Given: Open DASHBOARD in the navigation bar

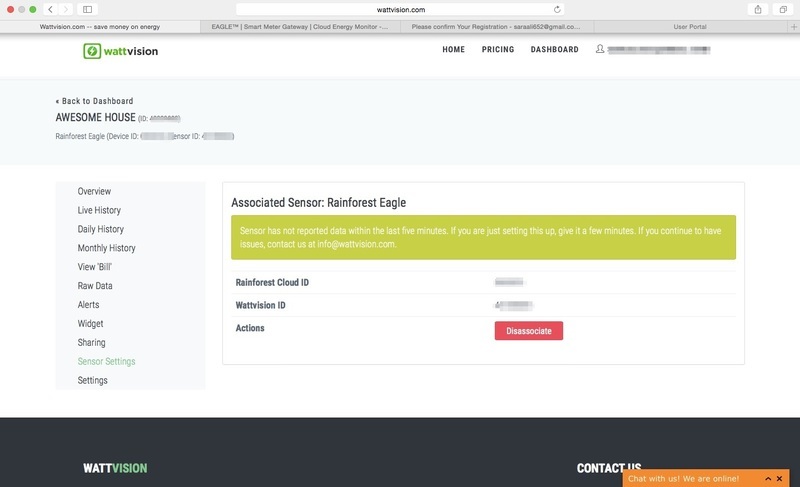Looking at the screenshot, I should 555,49.
